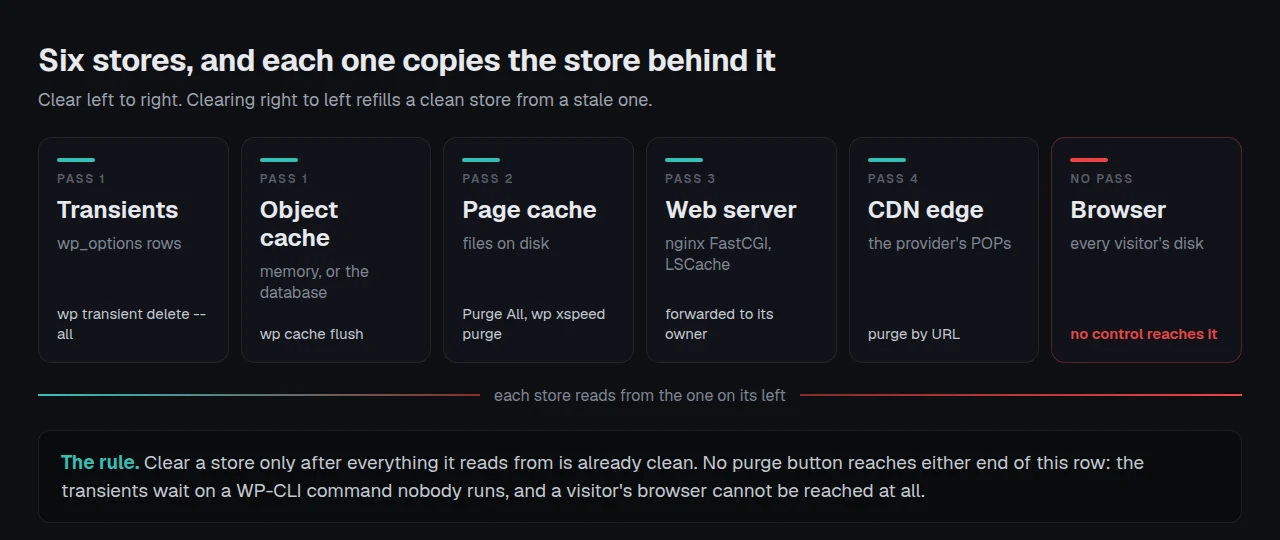Click the "PASS 2" label
Image resolution: width=1280 pixels, height=540 pixels.
[x=488, y=178]
